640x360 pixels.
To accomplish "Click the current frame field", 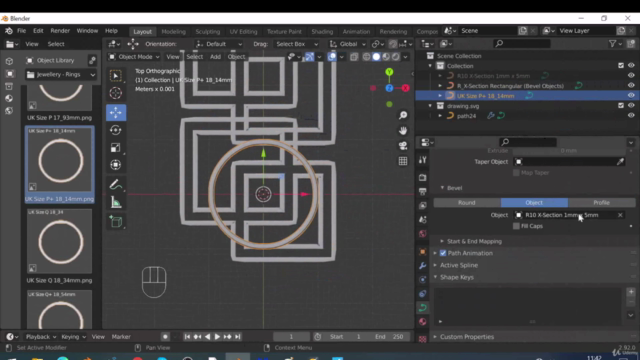I will (x=291, y=337).
